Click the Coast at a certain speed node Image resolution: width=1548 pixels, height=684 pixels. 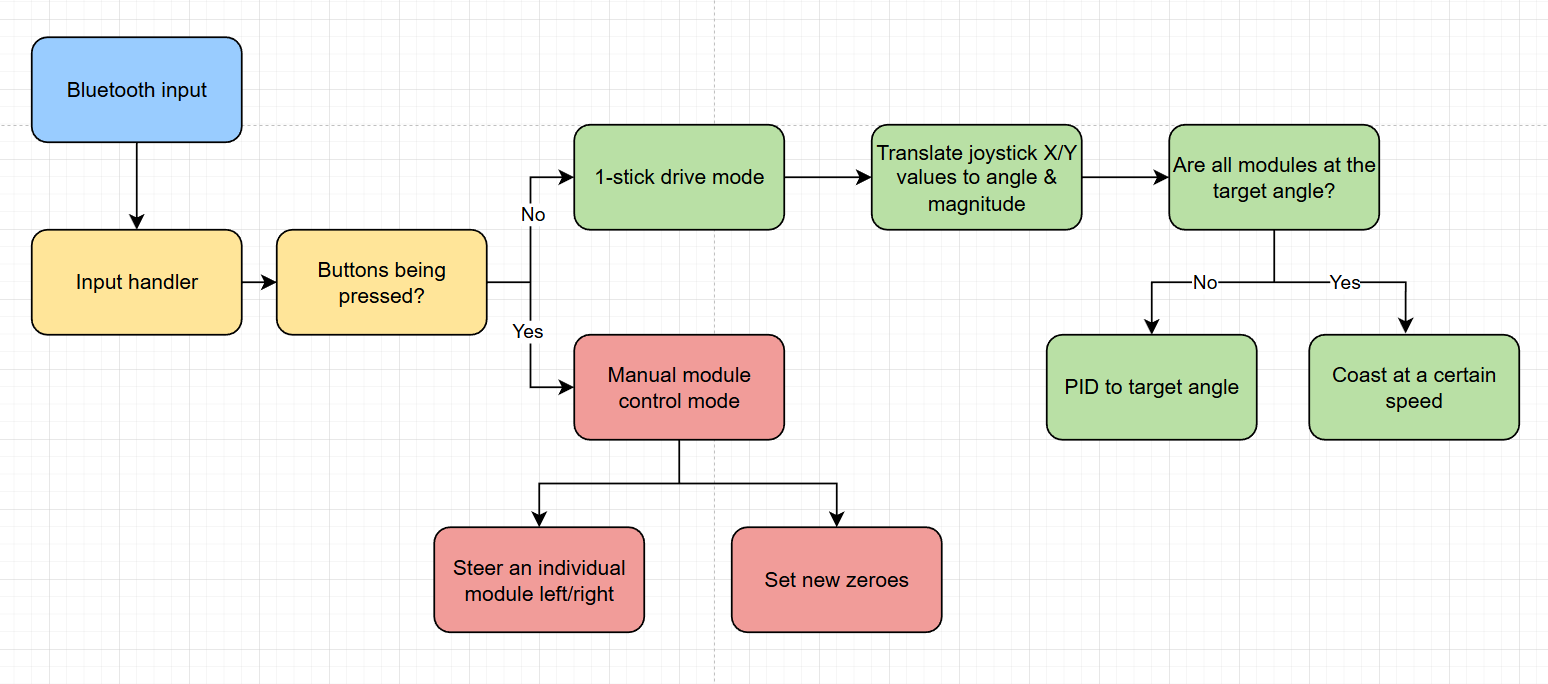click(x=1413, y=387)
